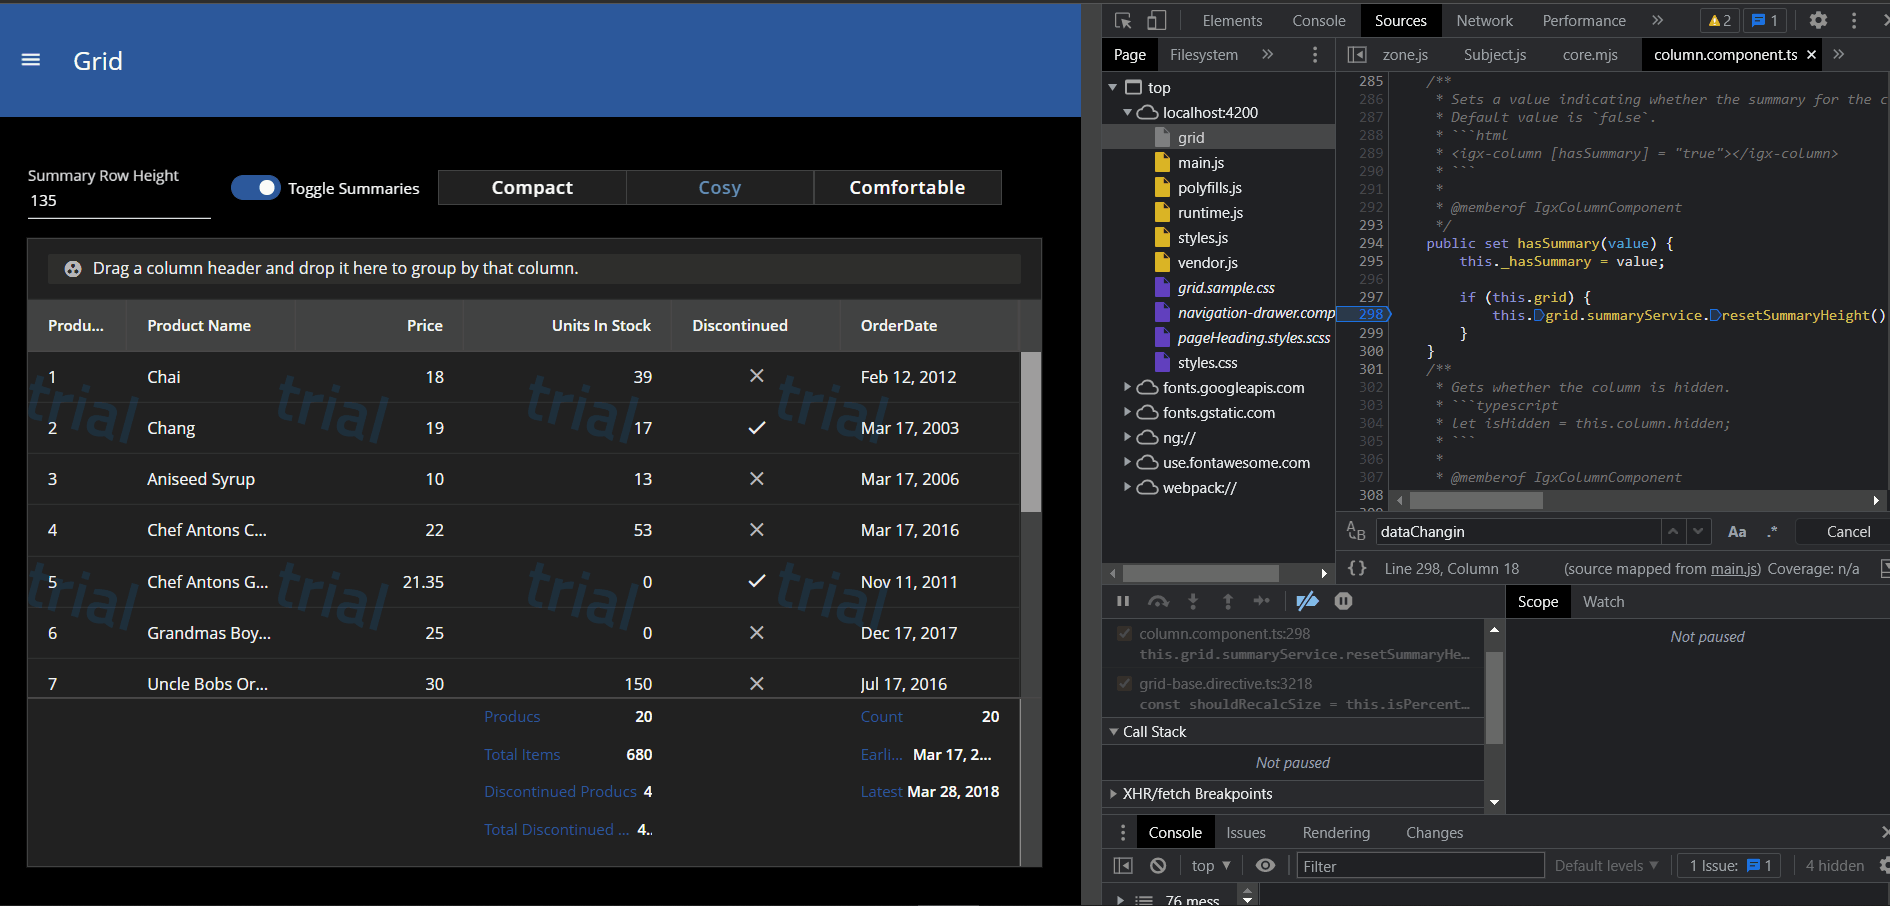Select the Watch tab in Scope panel
The image size is (1890, 906).
click(1603, 601)
